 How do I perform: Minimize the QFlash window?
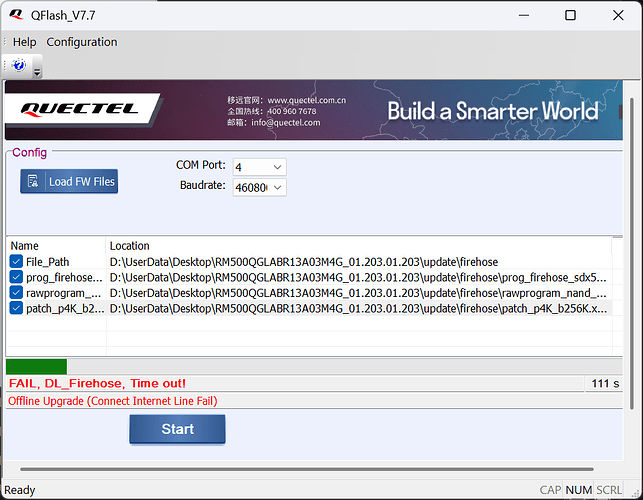pyautogui.click(x=524, y=15)
